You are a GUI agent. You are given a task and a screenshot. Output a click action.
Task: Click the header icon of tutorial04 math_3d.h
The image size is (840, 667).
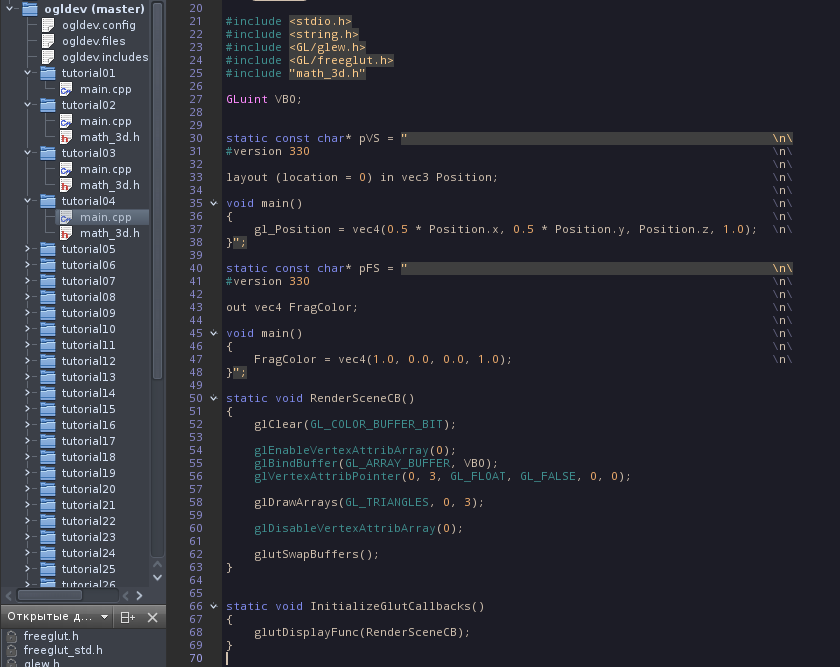pyautogui.click(x=66, y=233)
